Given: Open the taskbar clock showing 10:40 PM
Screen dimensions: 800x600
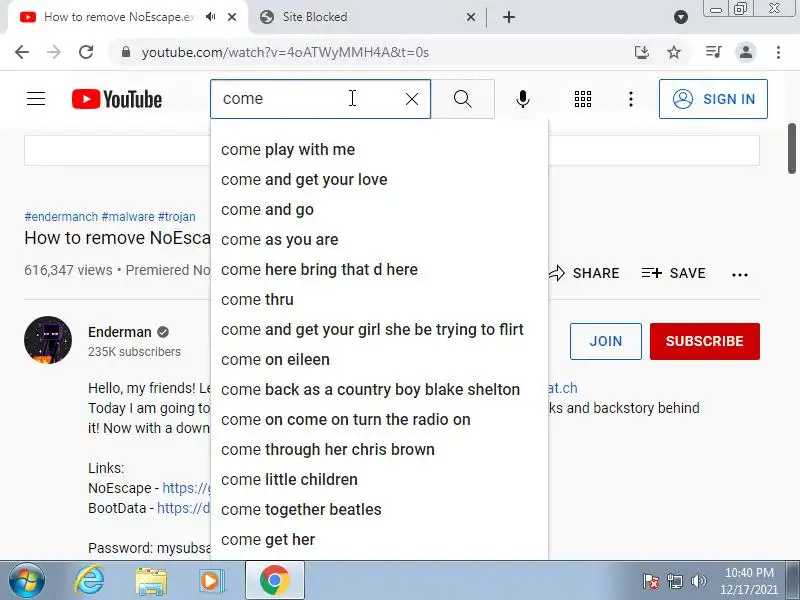Looking at the screenshot, I should 749,581.
